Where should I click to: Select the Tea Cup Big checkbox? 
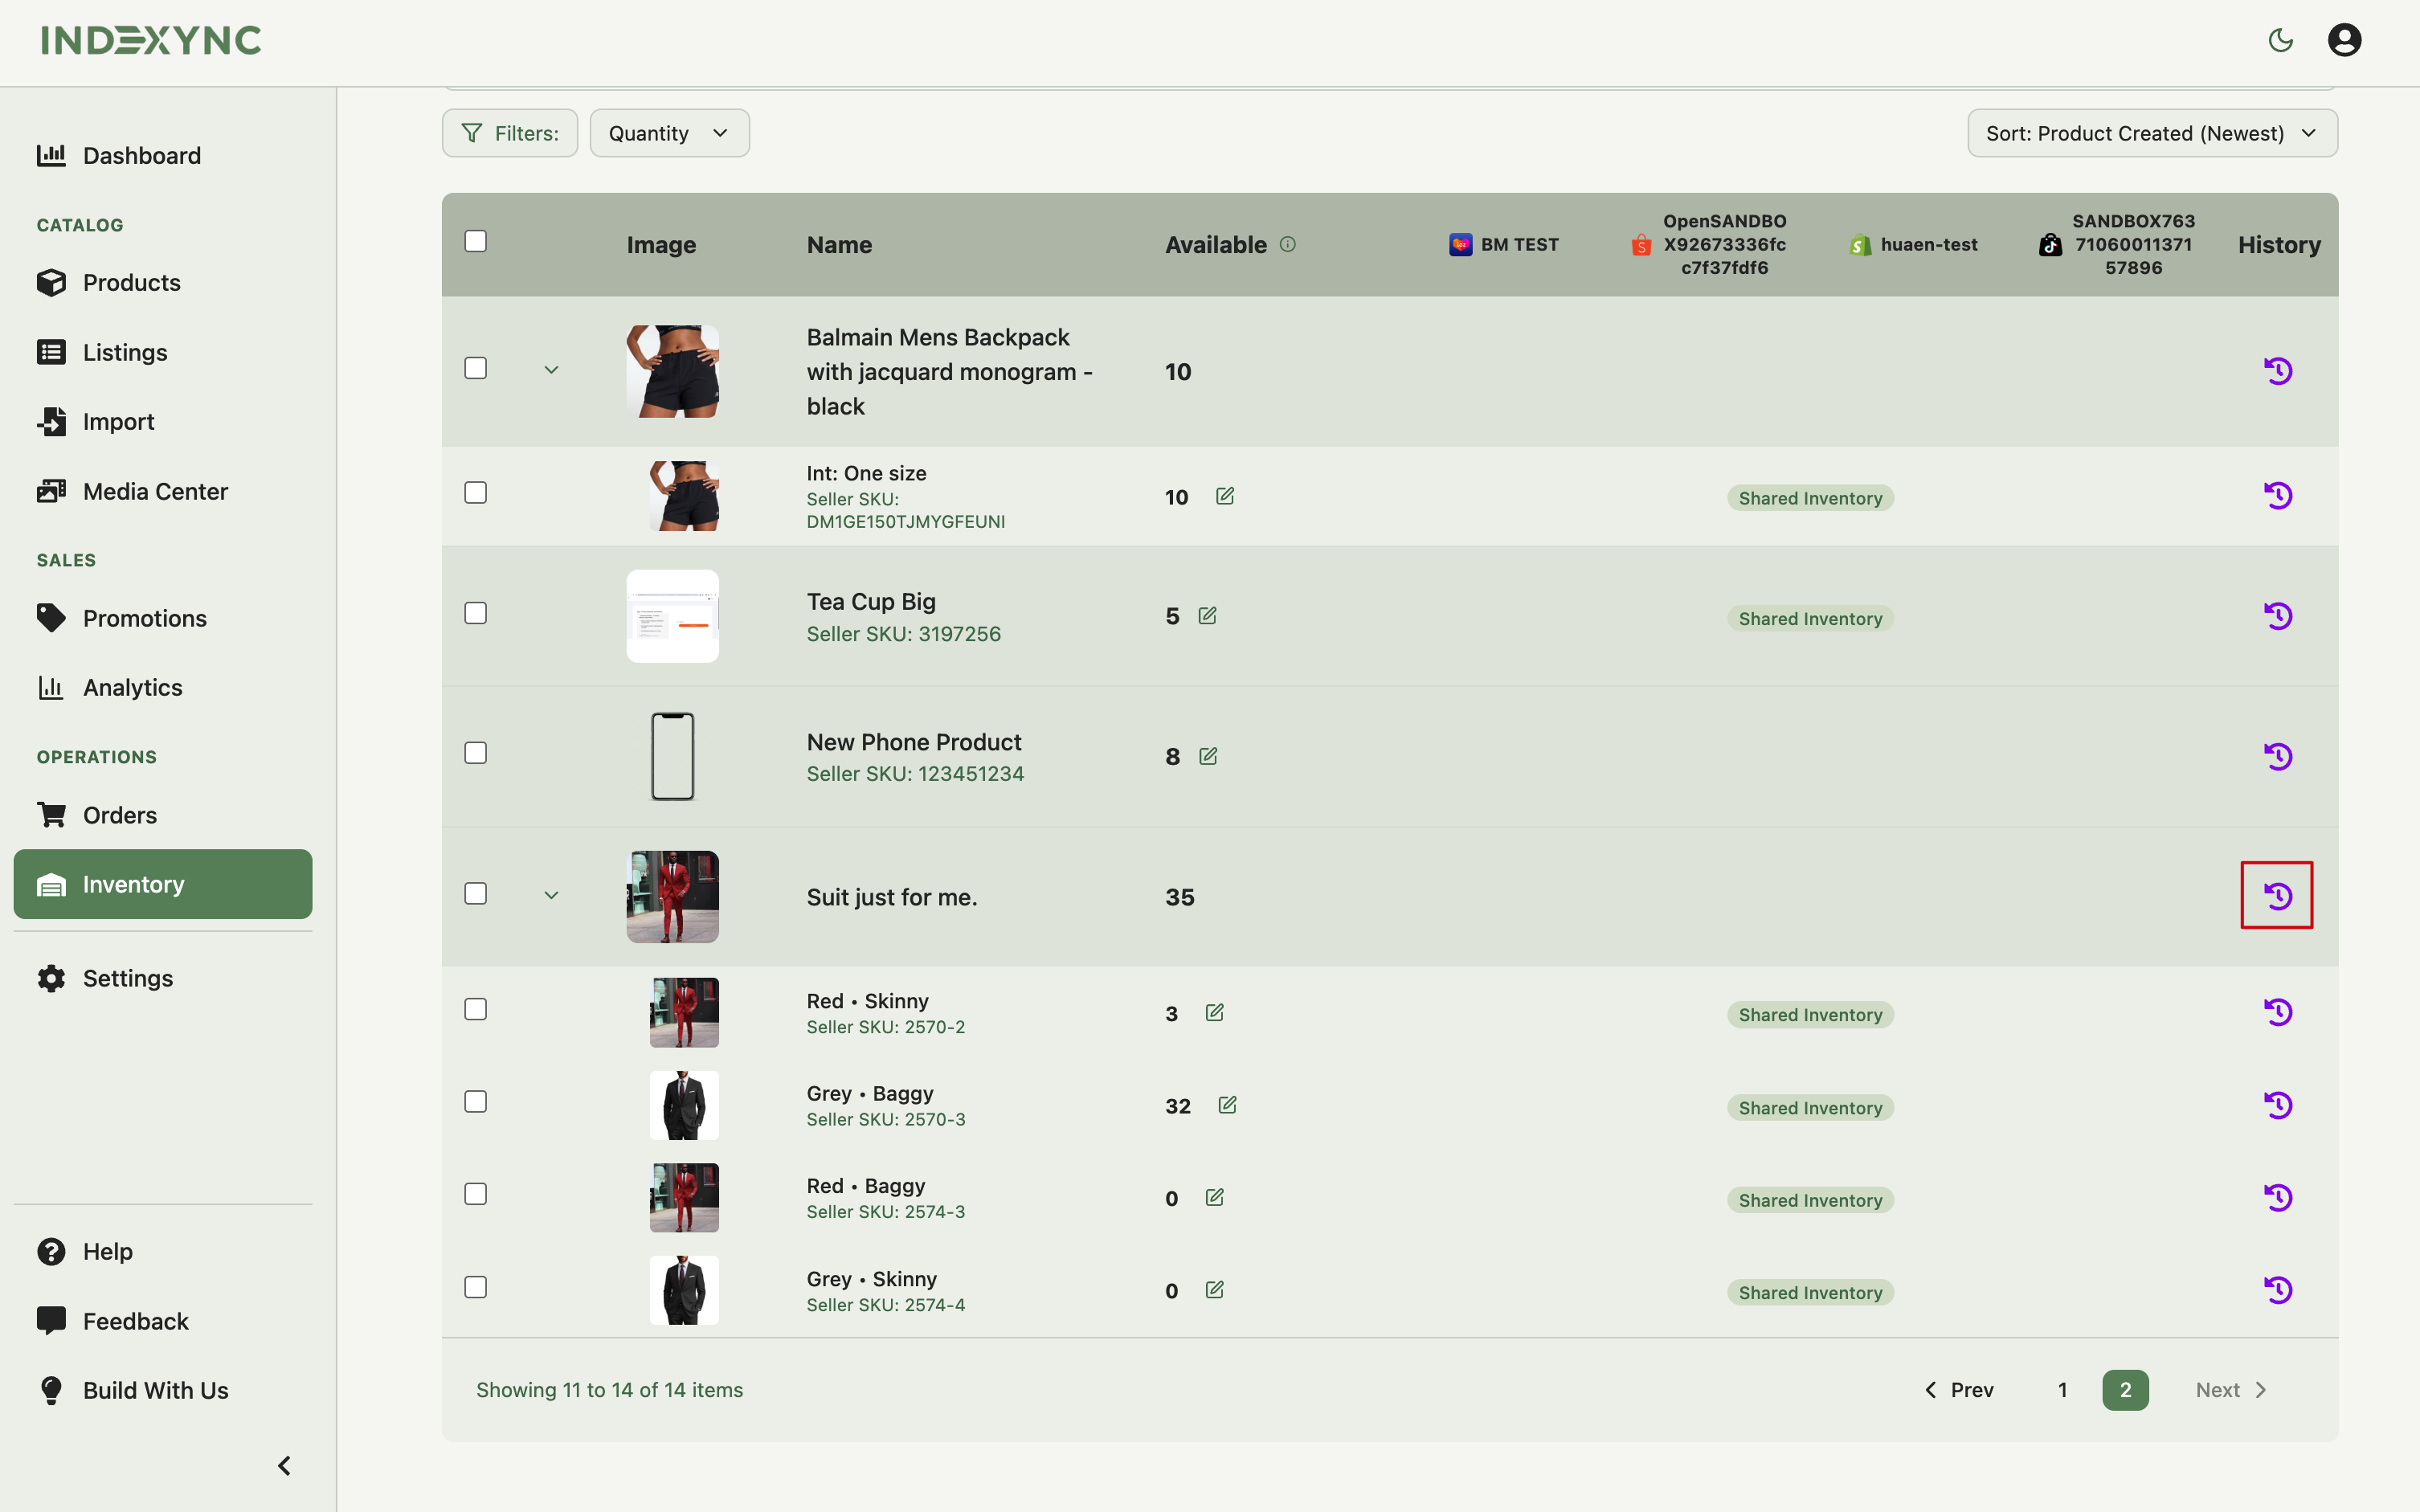(x=476, y=613)
